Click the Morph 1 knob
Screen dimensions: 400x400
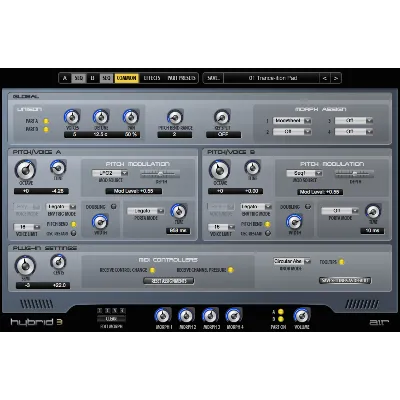tap(163, 315)
